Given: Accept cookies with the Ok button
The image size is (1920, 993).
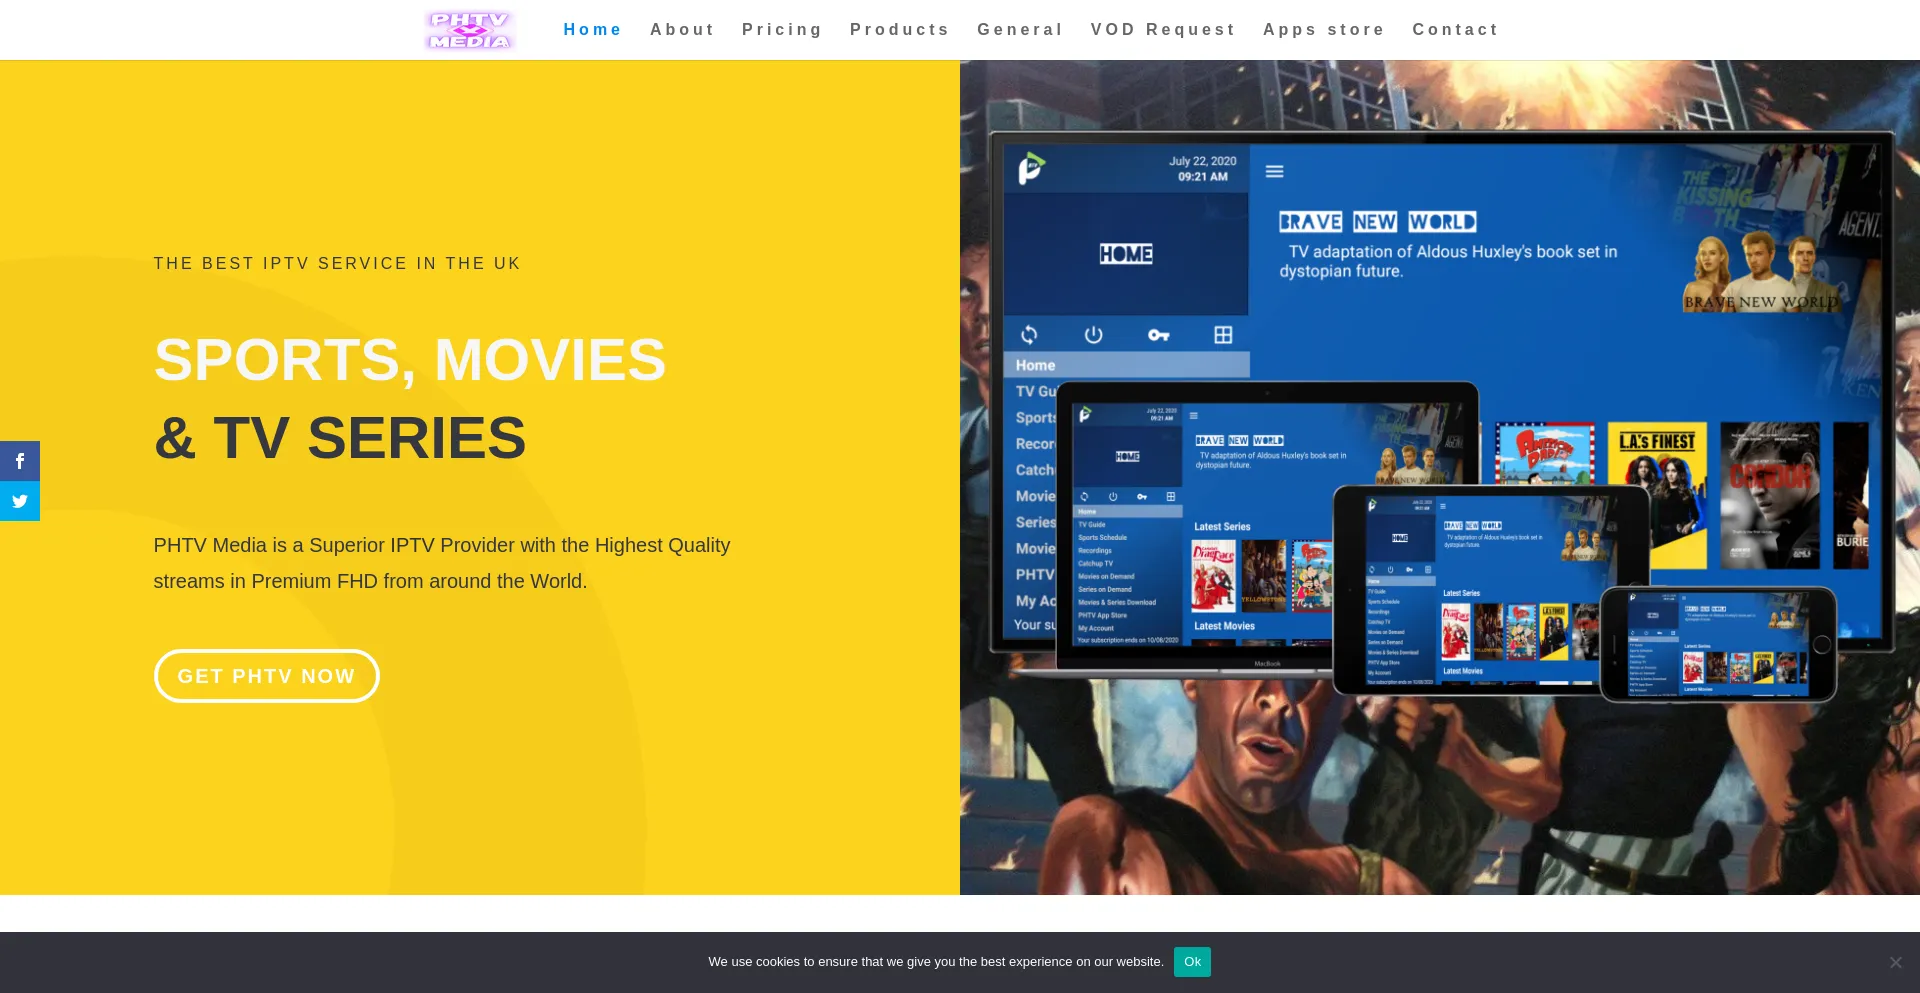Looking at the screenshot, I should [x=1192, y=962].
